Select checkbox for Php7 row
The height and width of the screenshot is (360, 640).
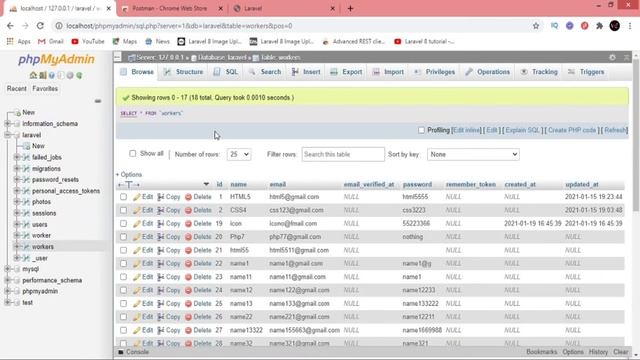[x=123, y=237]
